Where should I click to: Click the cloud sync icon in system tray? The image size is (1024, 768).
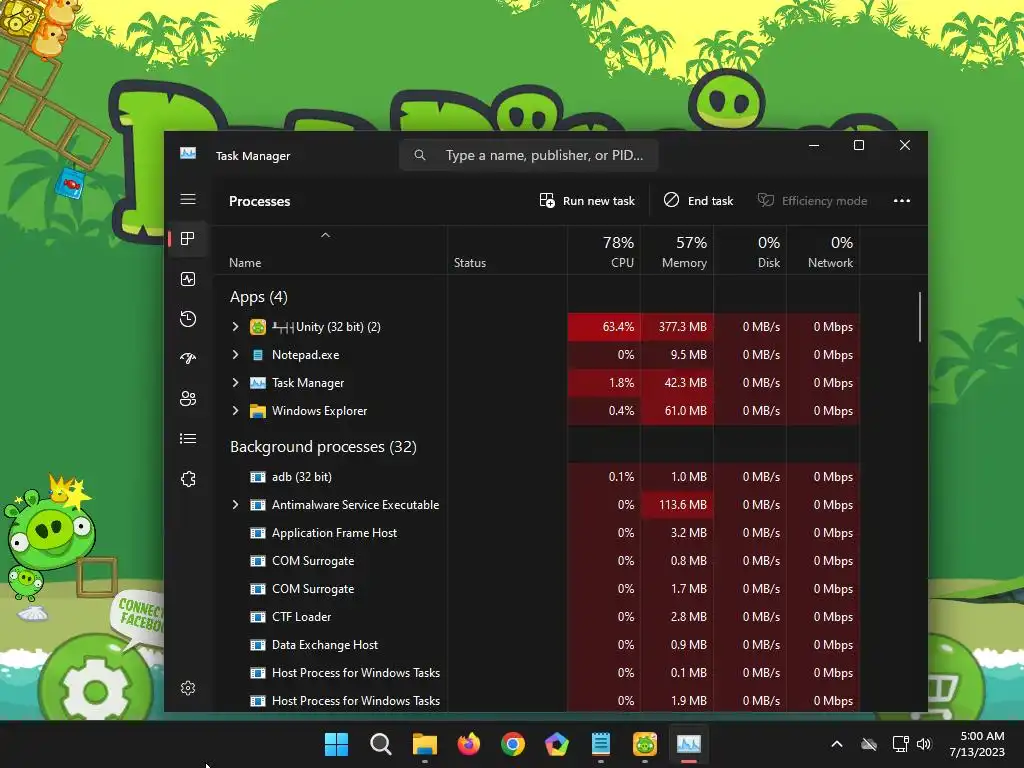(869, 744)
